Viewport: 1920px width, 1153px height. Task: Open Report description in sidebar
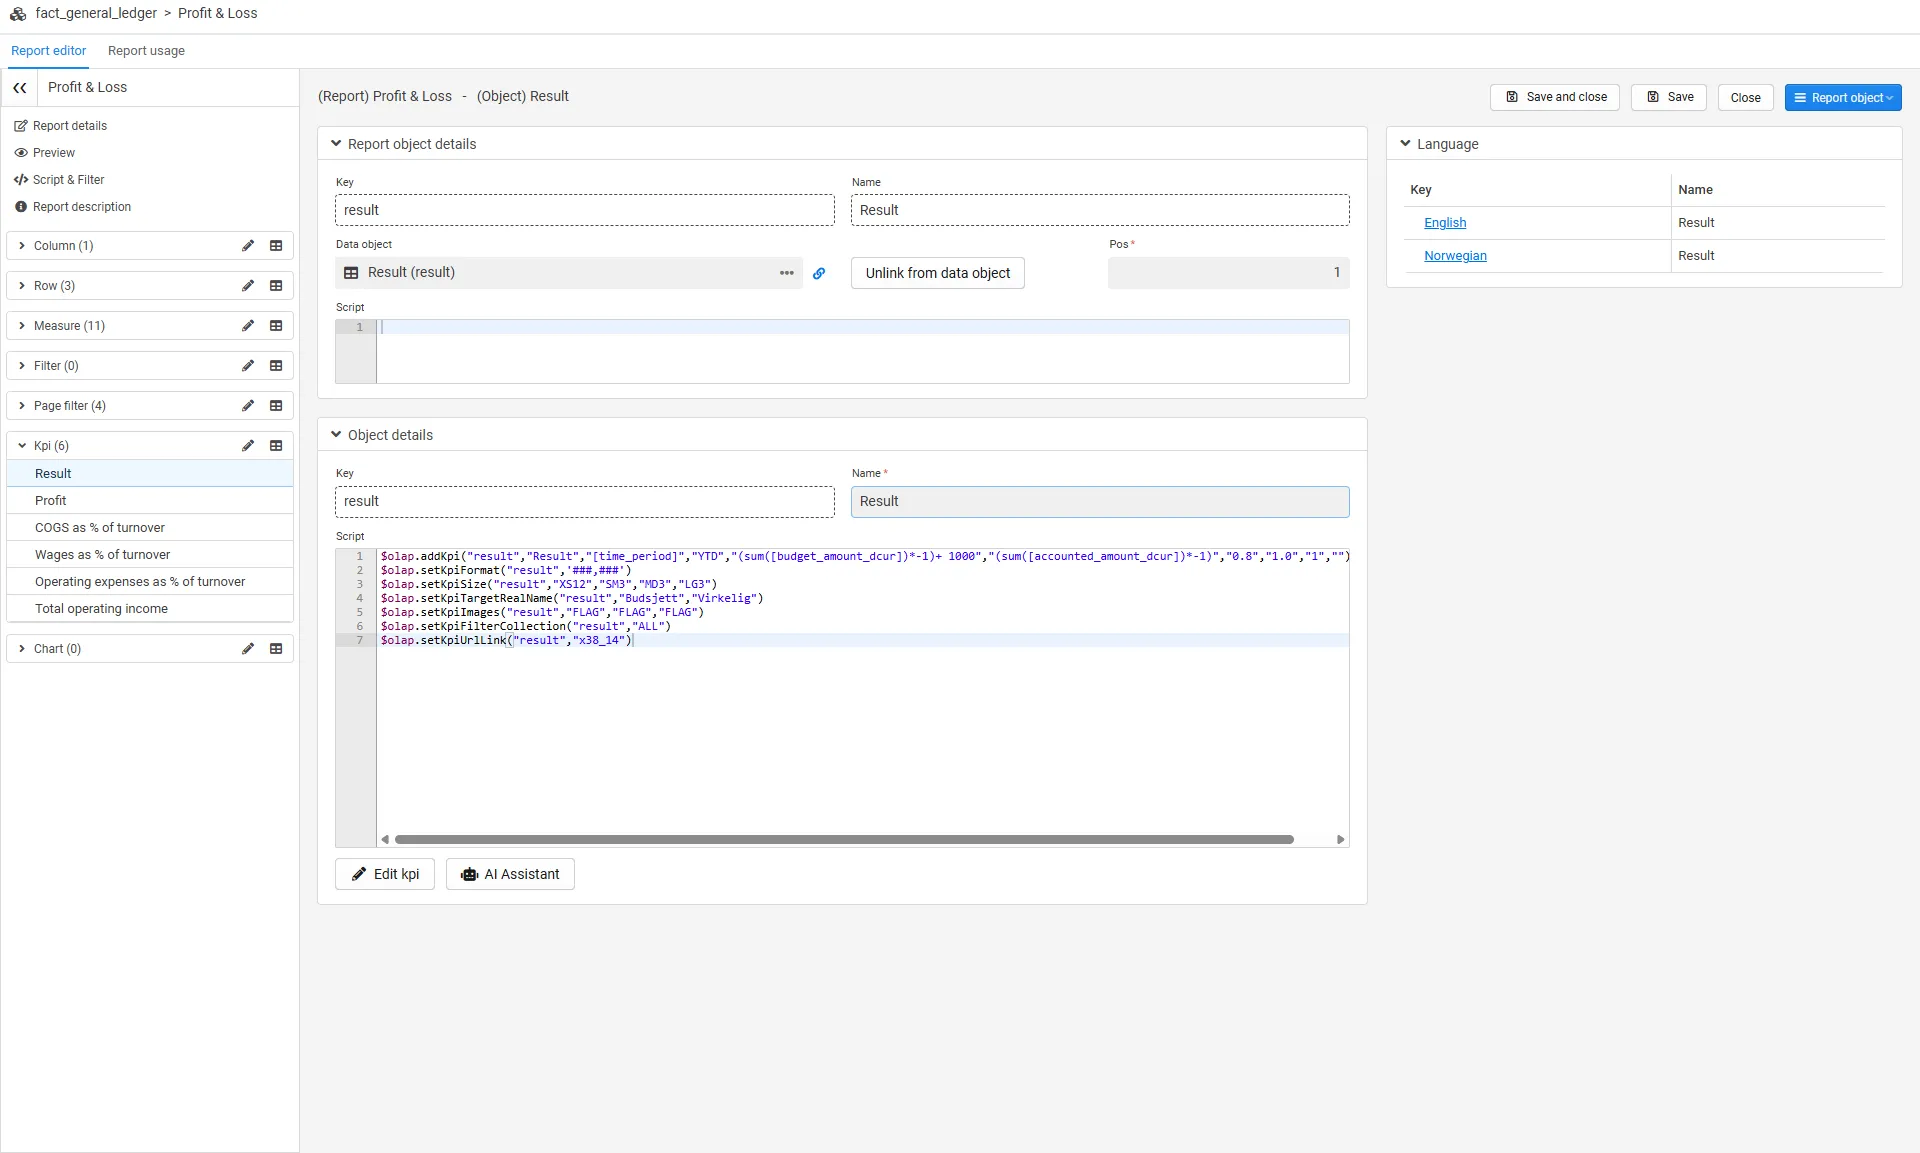pos(73,207)
